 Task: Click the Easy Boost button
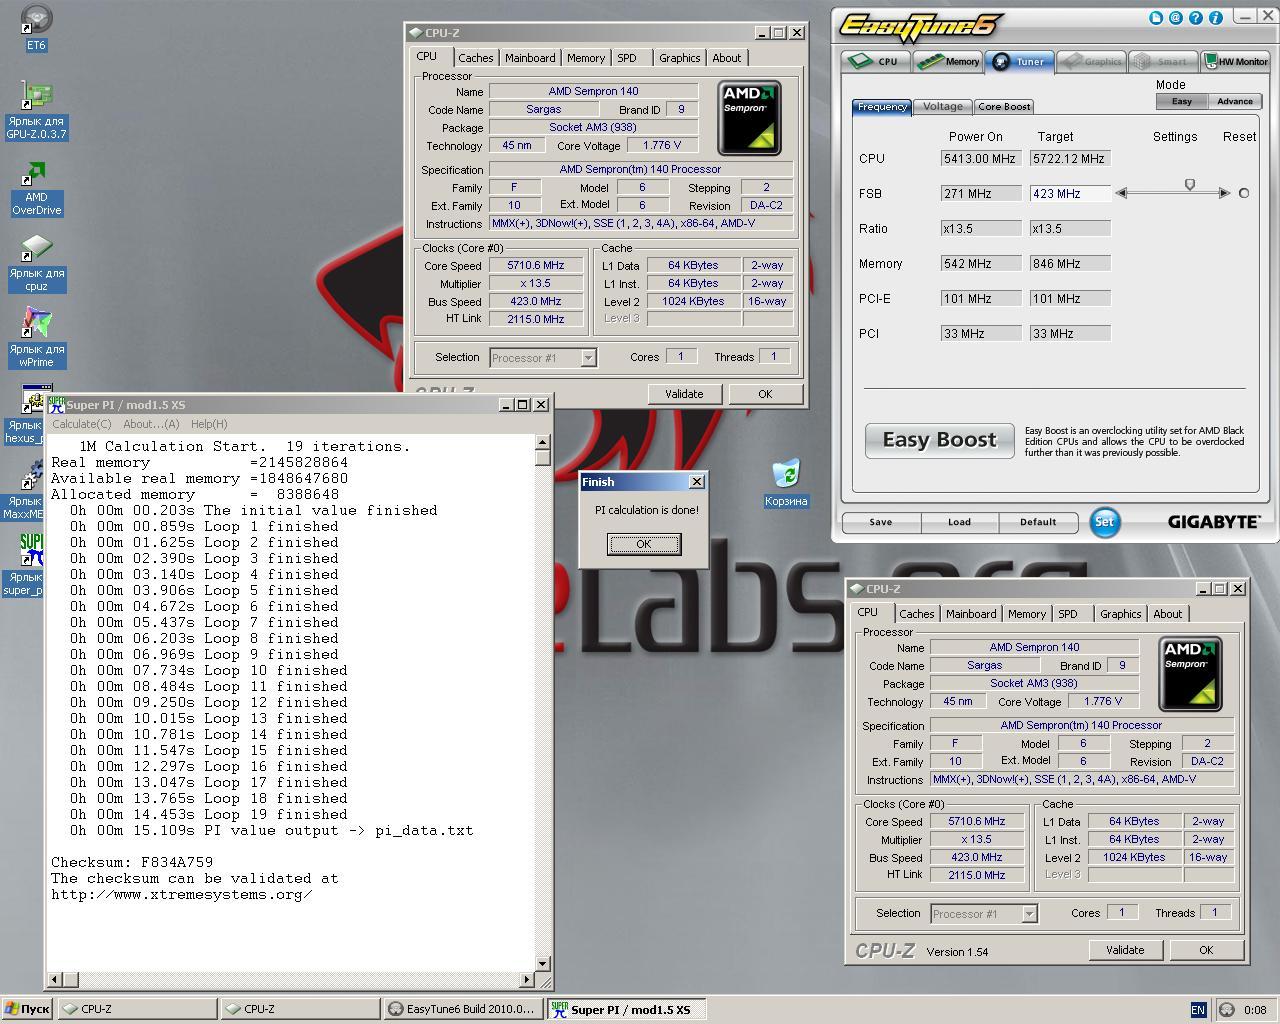939,440
